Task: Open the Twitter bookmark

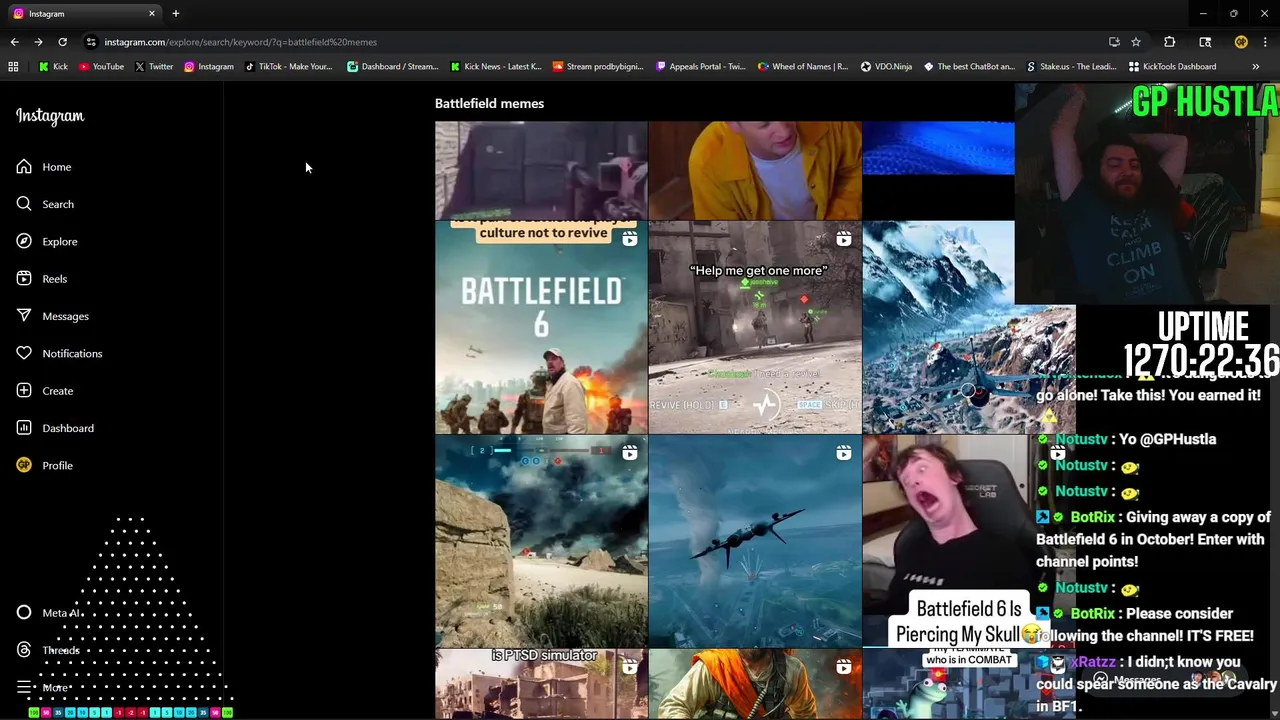Action: click(x=154, y=67)
